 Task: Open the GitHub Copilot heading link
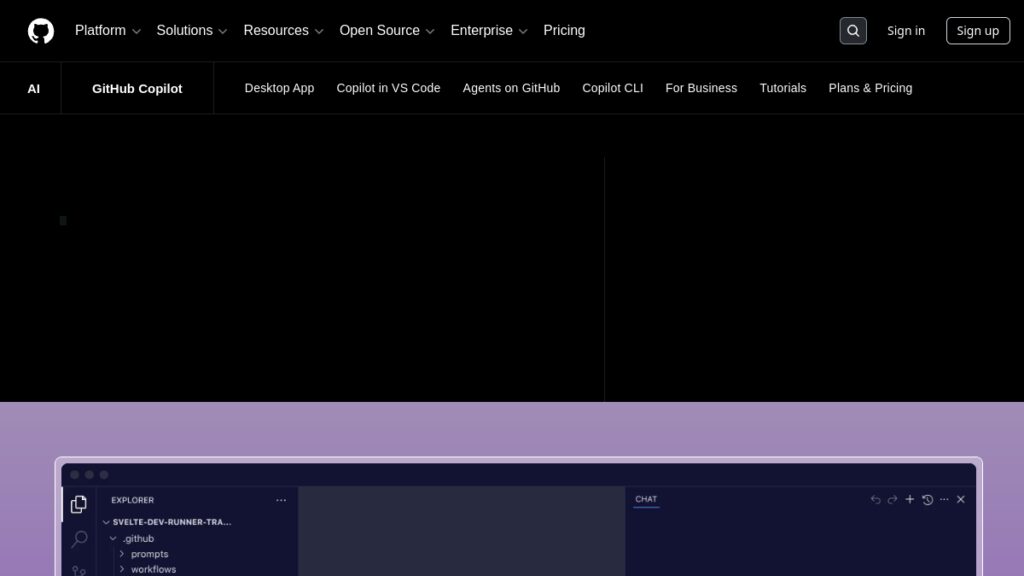coord(137,89)
